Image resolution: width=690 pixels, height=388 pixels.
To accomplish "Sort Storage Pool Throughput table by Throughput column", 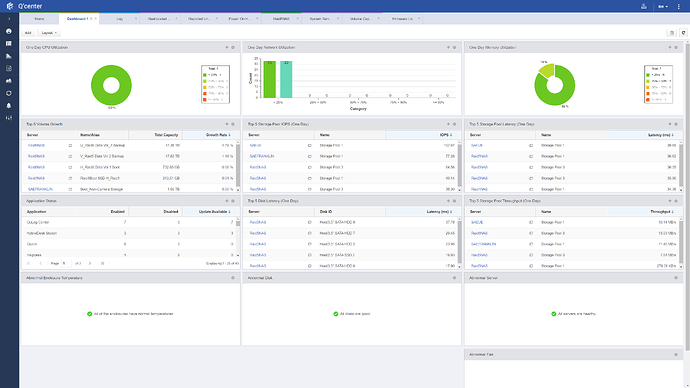I will pos(643,212).
